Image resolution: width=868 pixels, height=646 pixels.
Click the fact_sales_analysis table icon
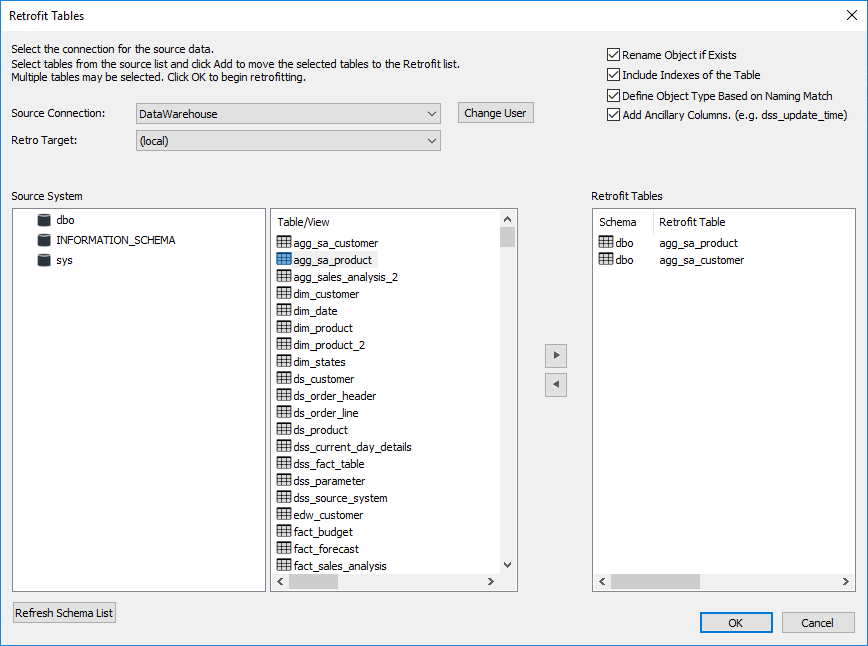284,566
